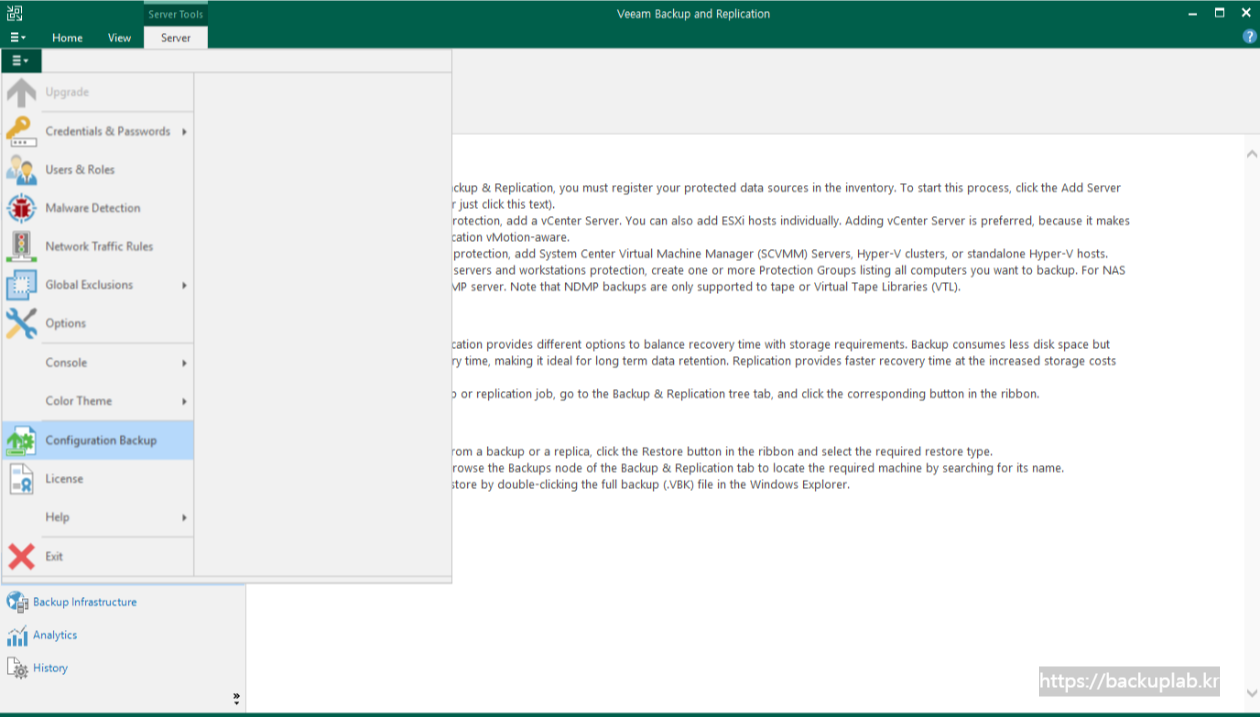This screenshot has height=717, width=1260.
Task: Click the History gear icon
Action: (17, 668)
